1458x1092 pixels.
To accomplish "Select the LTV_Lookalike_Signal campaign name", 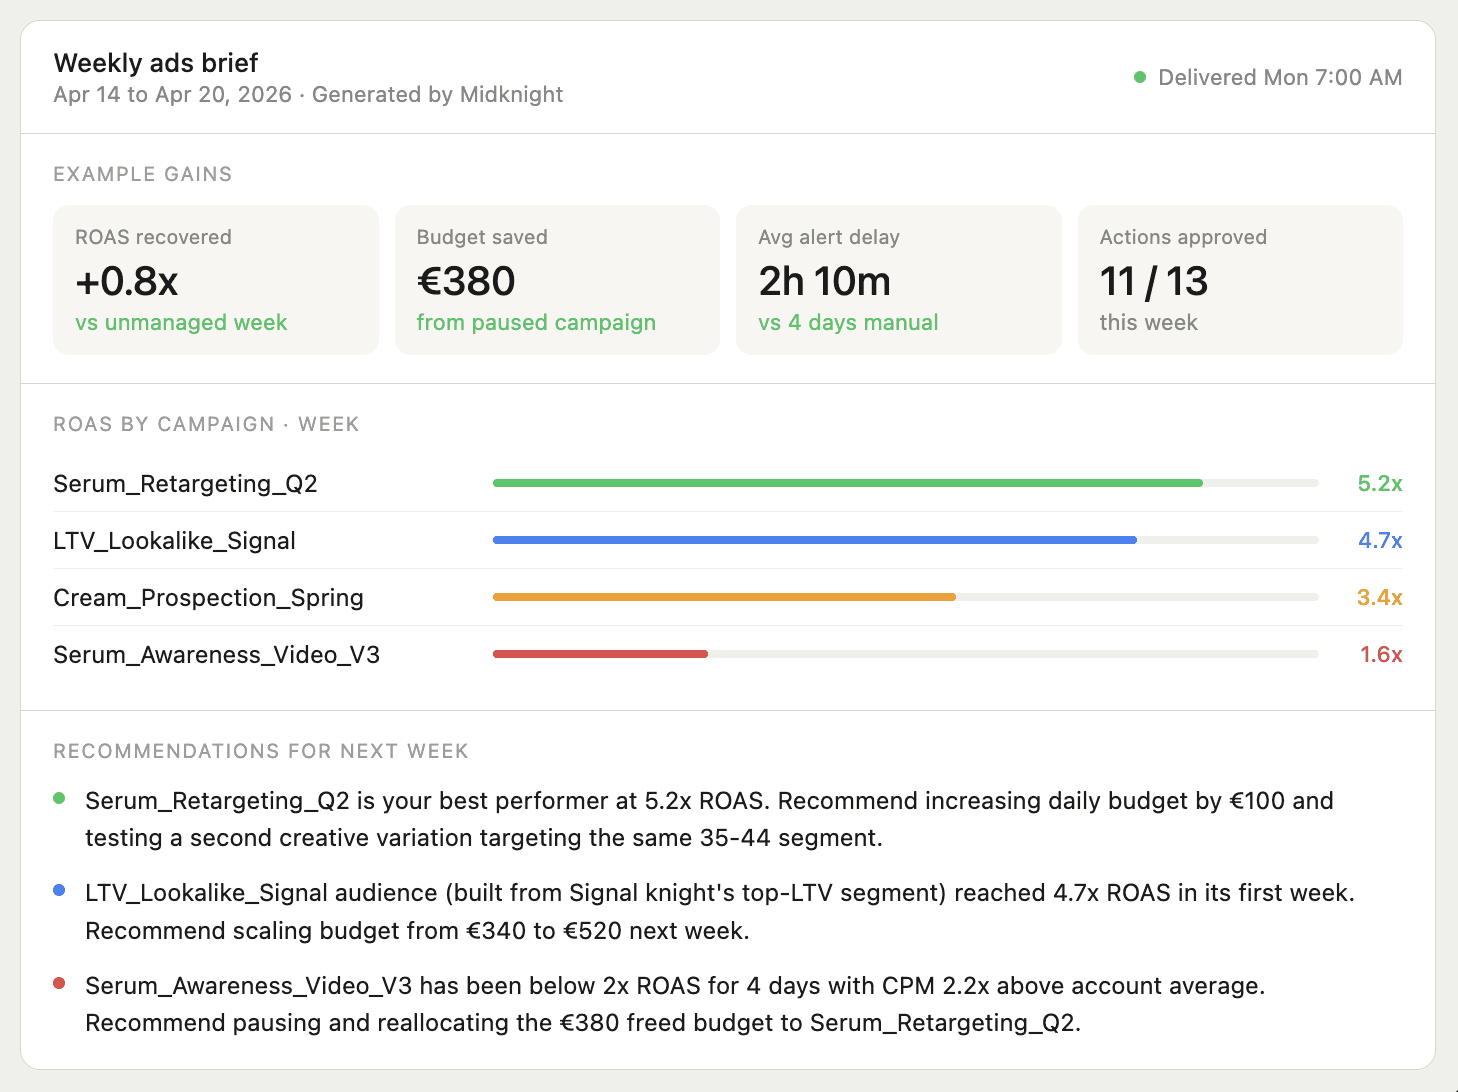I will point(174,540).
